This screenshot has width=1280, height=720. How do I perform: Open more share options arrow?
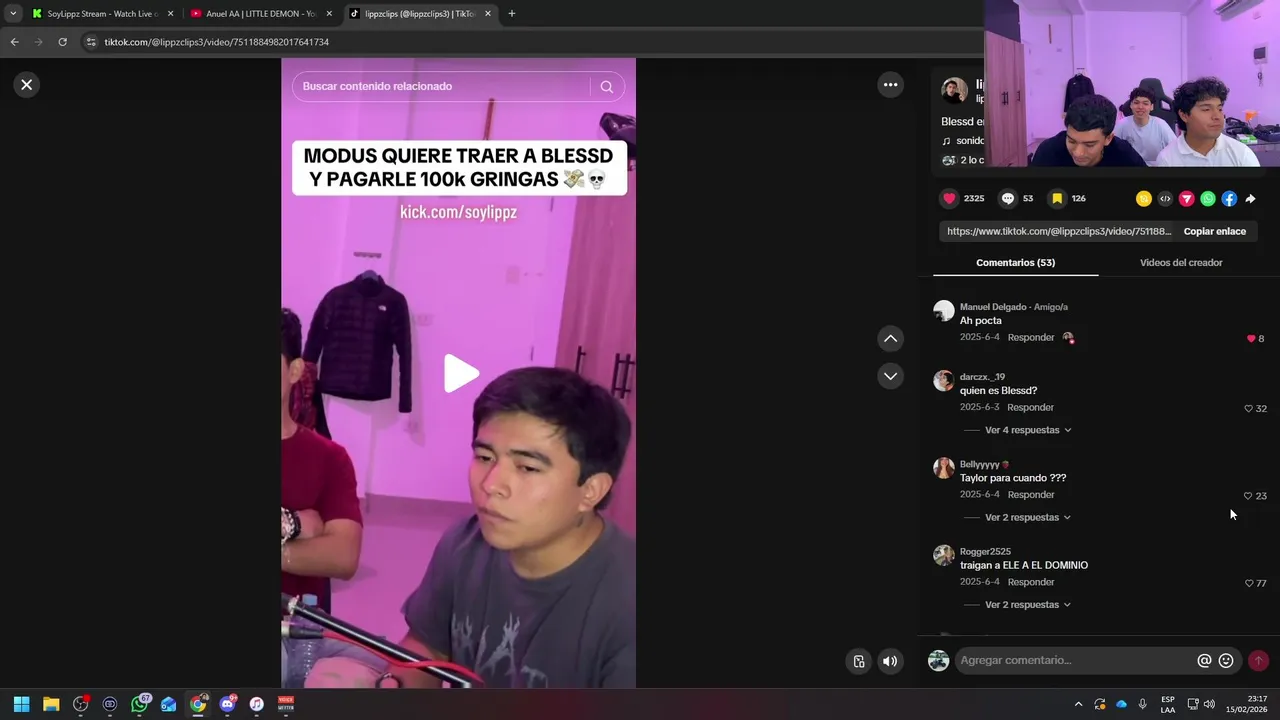1251,199
